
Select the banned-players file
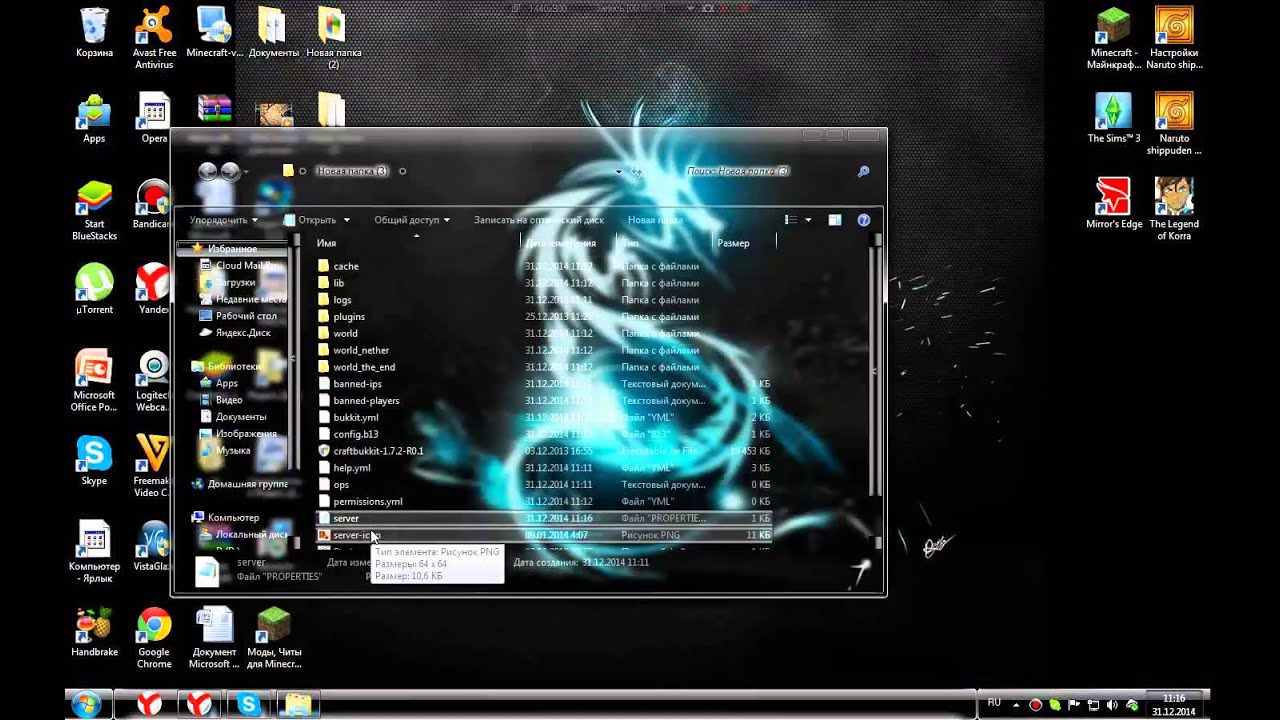(x=544, y=400)
